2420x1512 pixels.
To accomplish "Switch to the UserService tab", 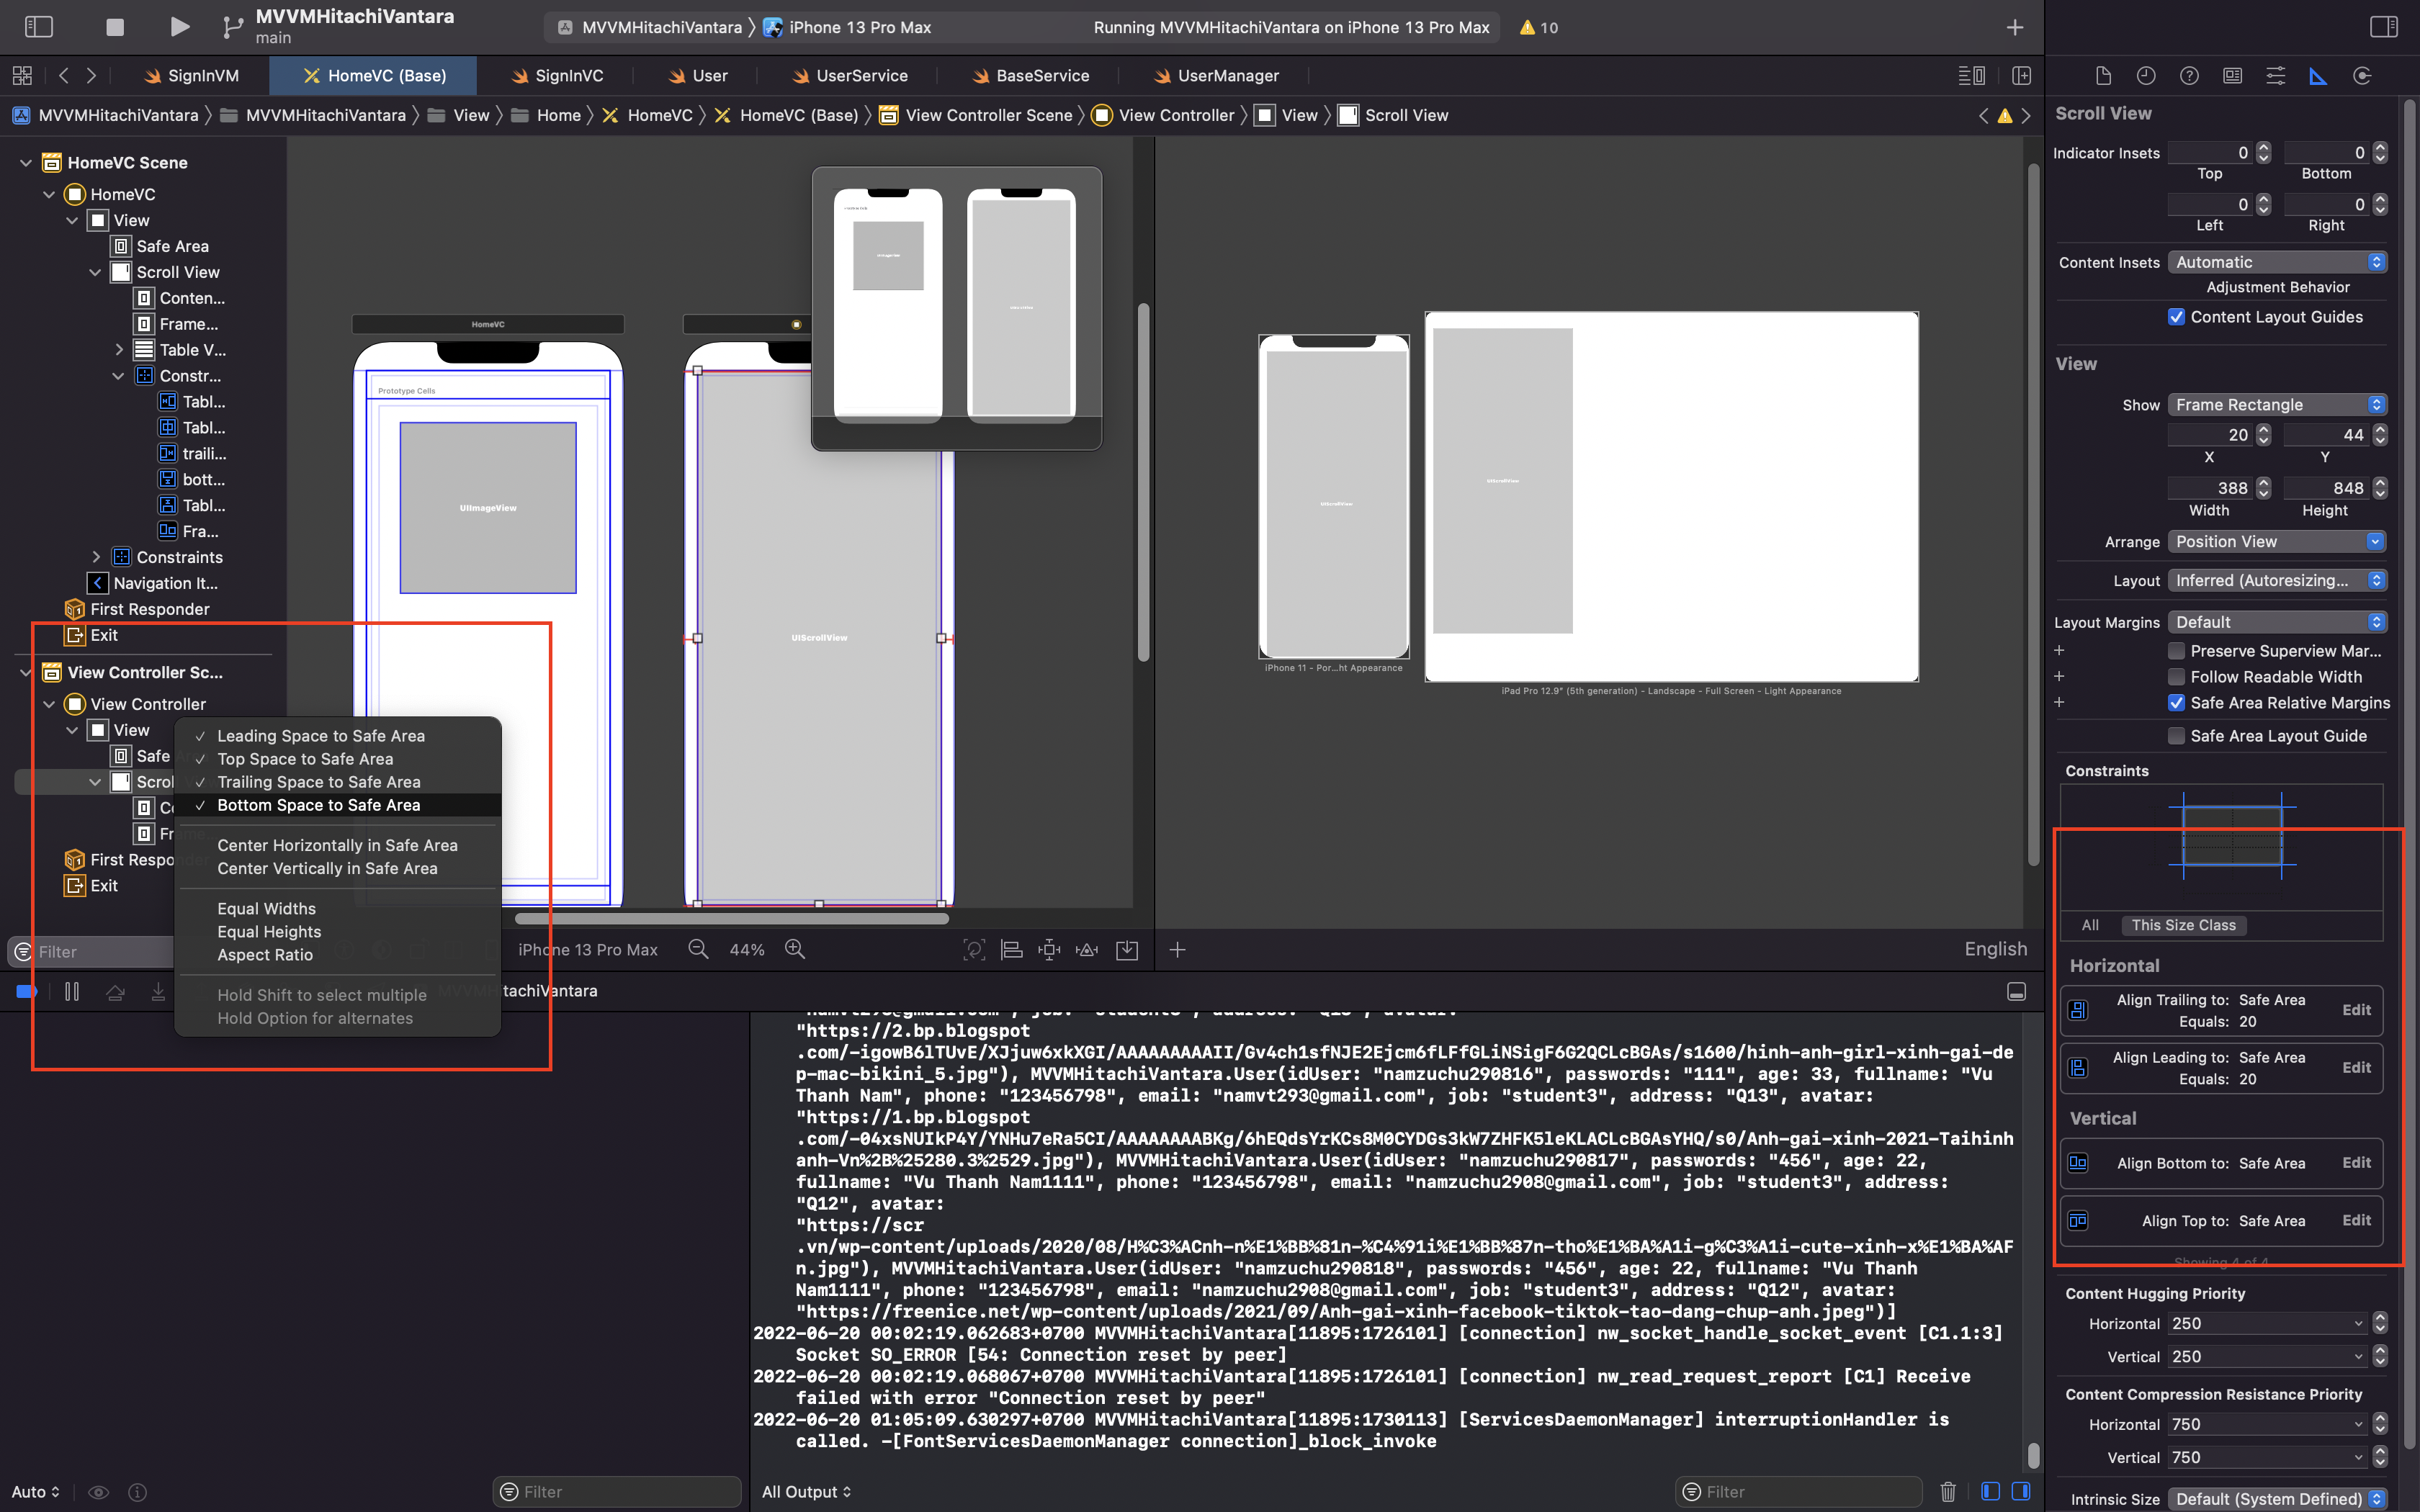I will pos(850,76).
